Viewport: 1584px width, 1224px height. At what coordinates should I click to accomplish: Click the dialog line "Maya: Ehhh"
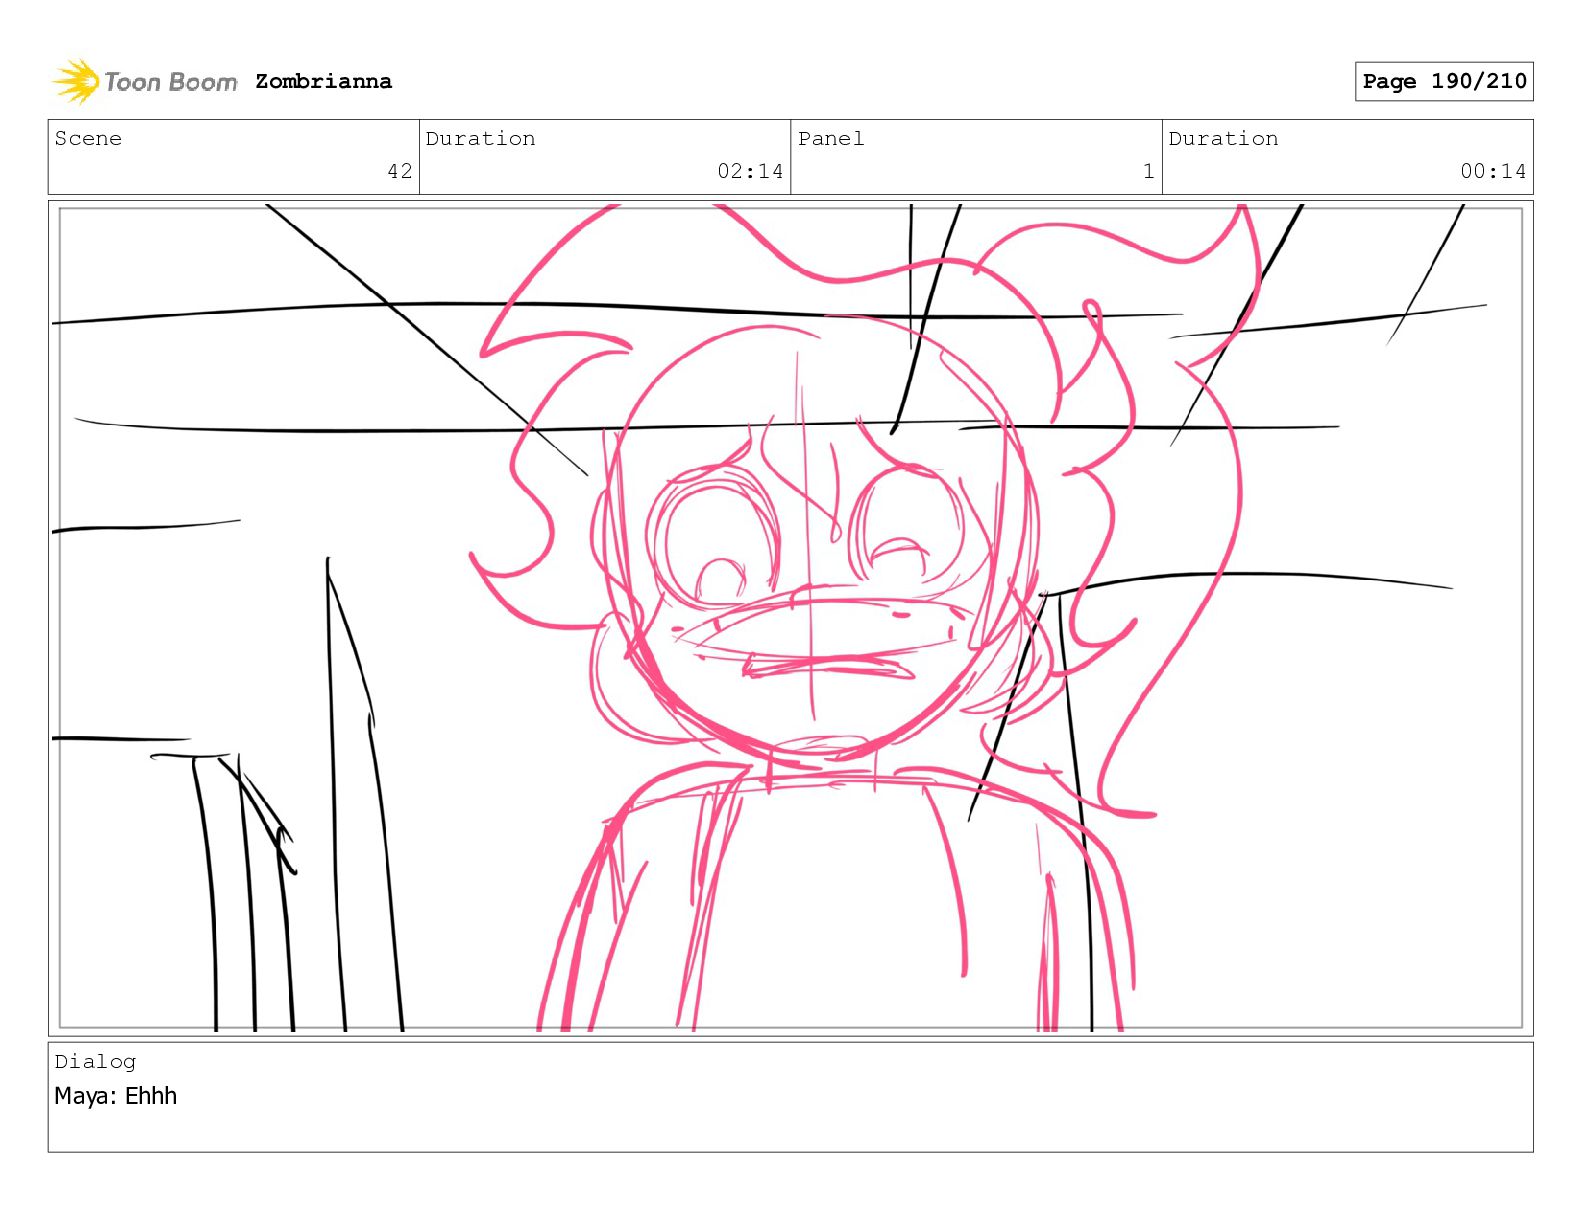(x=116, y=1096)
